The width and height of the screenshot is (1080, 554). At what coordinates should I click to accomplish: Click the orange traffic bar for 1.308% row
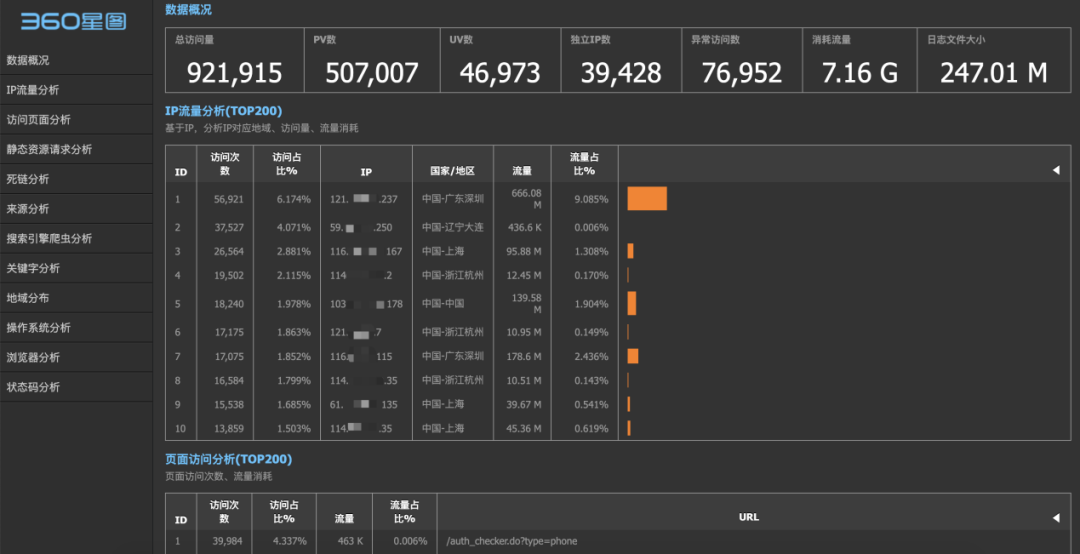tap(630, 251)
